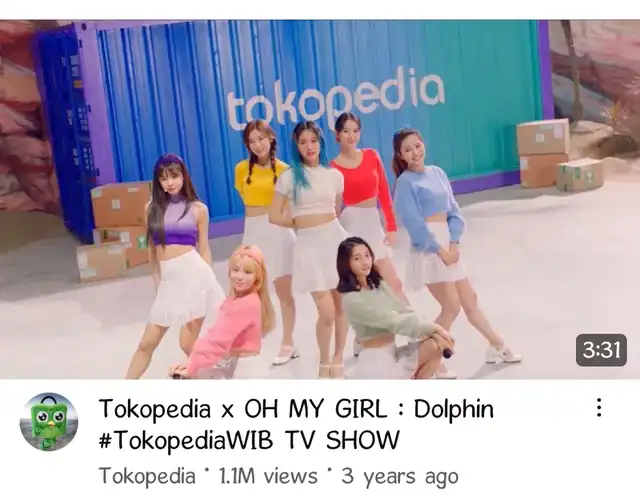Open the Tokopedia channel avatar
Viewport: 640px width, 497px height.
49,422
